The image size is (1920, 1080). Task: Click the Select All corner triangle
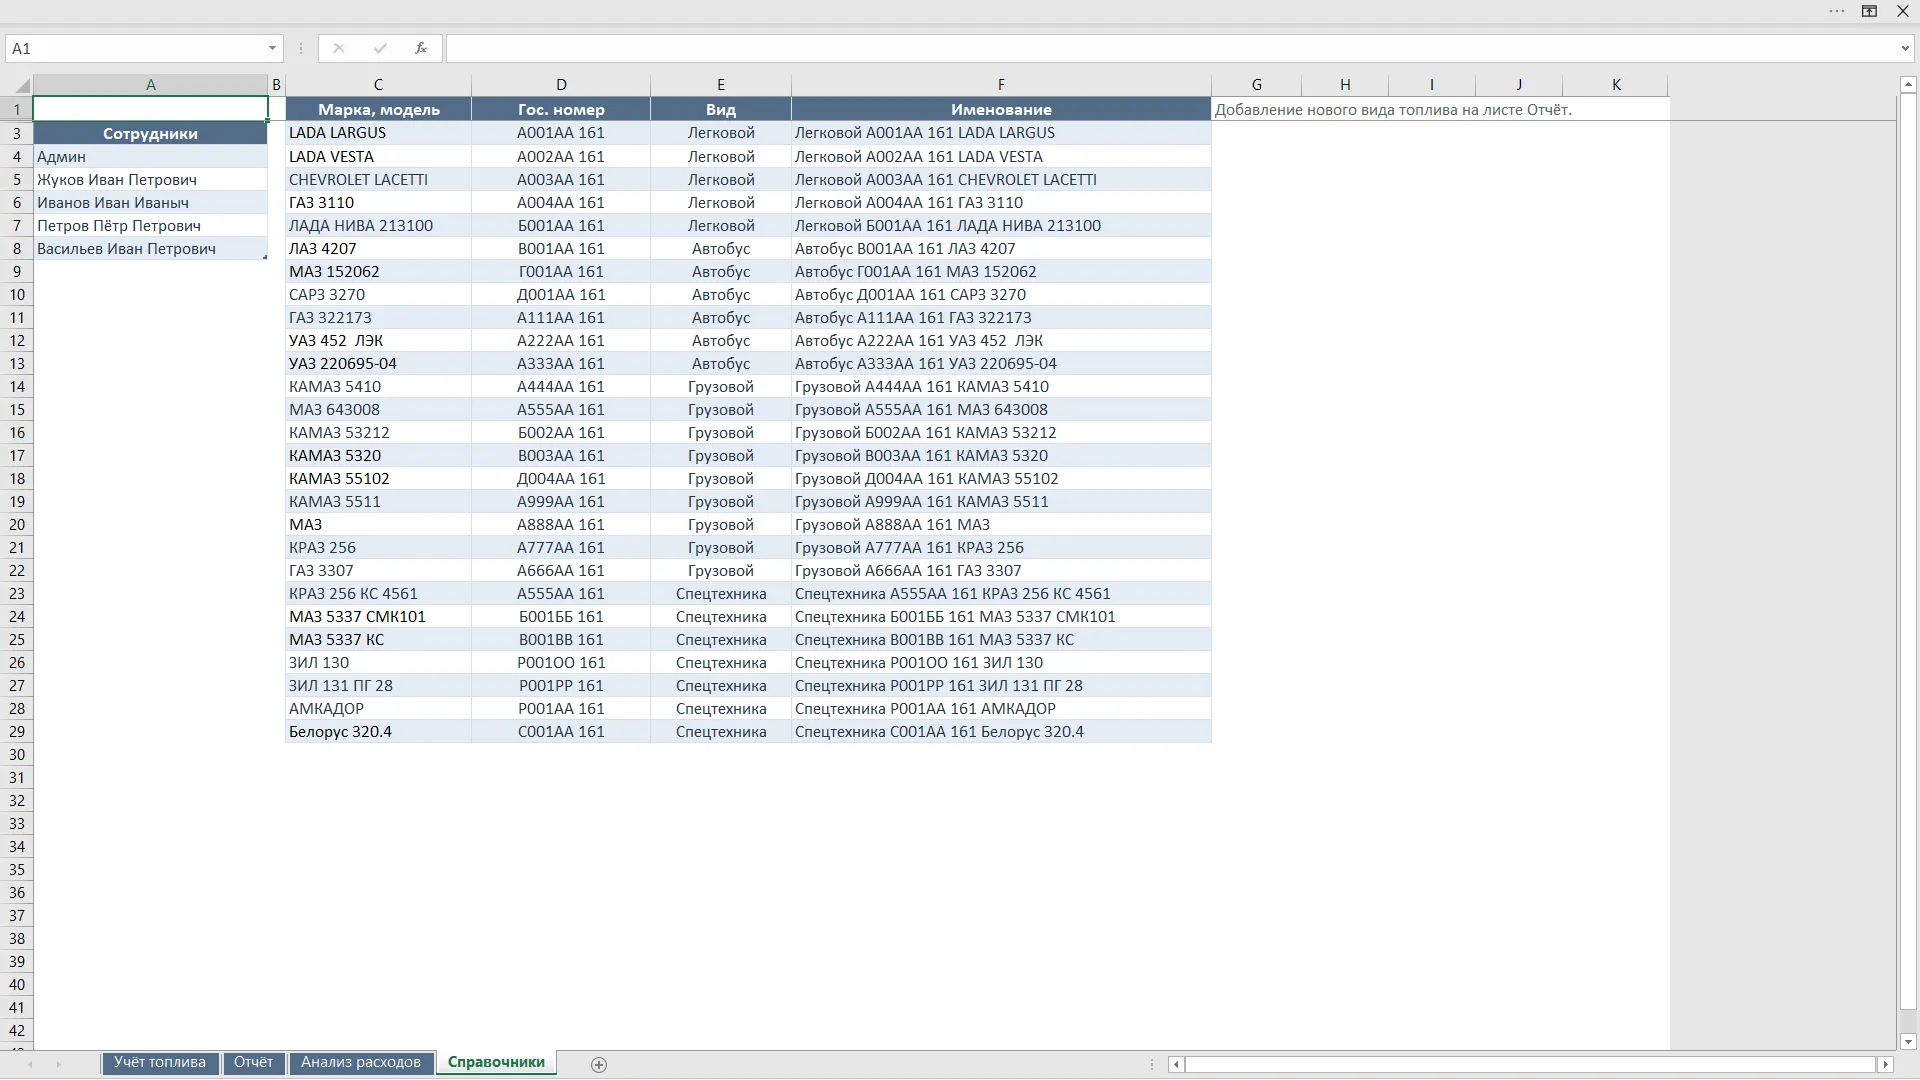coord(21,85)
